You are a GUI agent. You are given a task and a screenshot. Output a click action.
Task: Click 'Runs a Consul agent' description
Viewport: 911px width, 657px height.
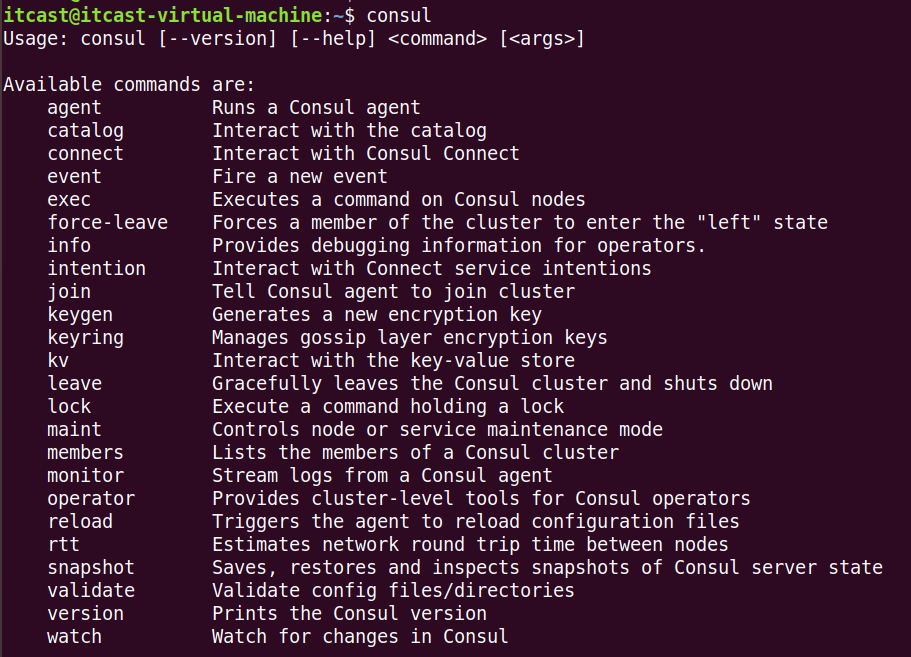click(316, 108)
